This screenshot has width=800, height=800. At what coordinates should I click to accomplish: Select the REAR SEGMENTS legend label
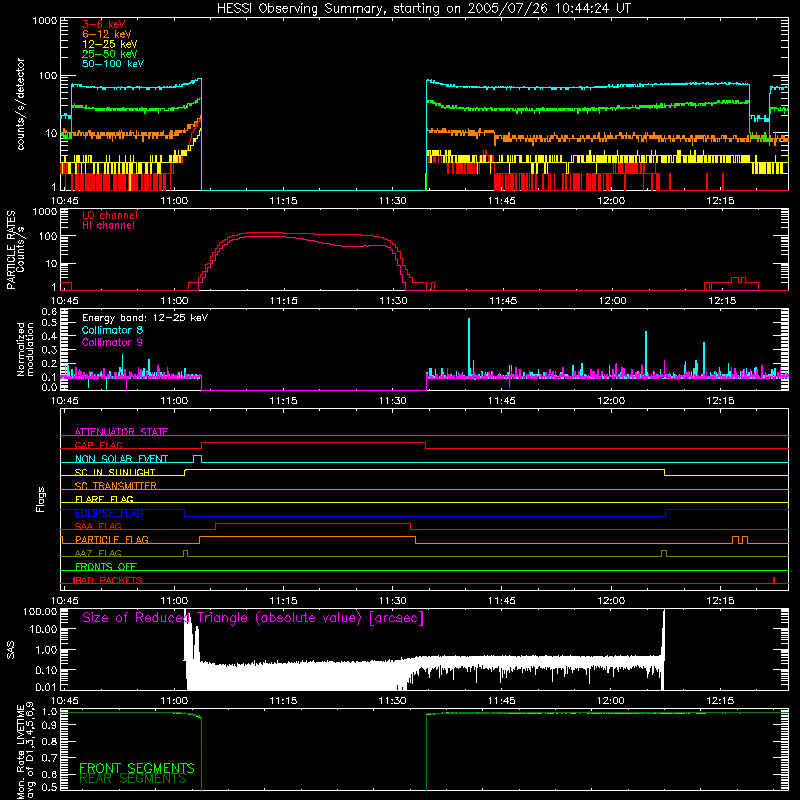[133, 778]
